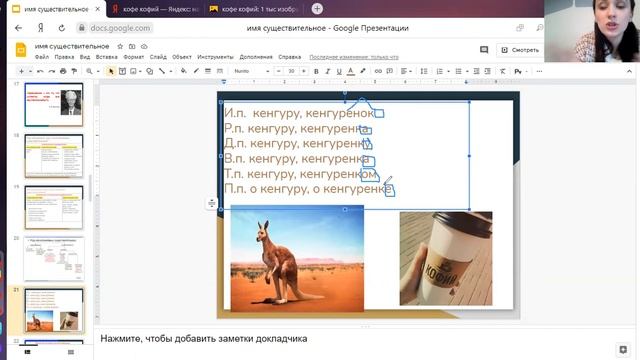
Task: Open the insert image dropdown arrow
Action: (x=140, y=71)
